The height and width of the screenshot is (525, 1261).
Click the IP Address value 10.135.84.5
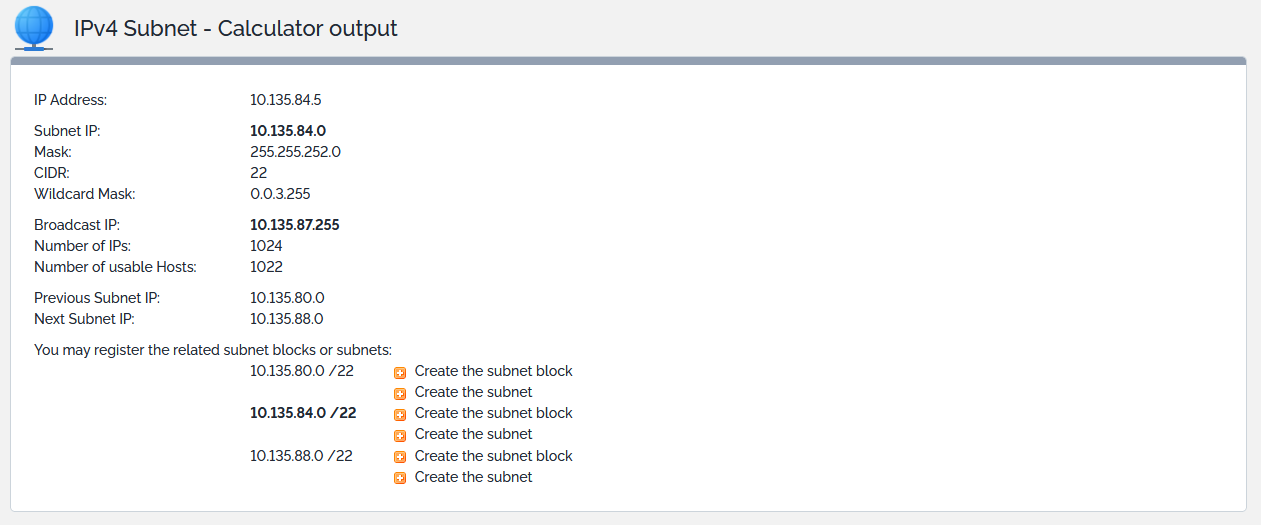coord(285,100)
